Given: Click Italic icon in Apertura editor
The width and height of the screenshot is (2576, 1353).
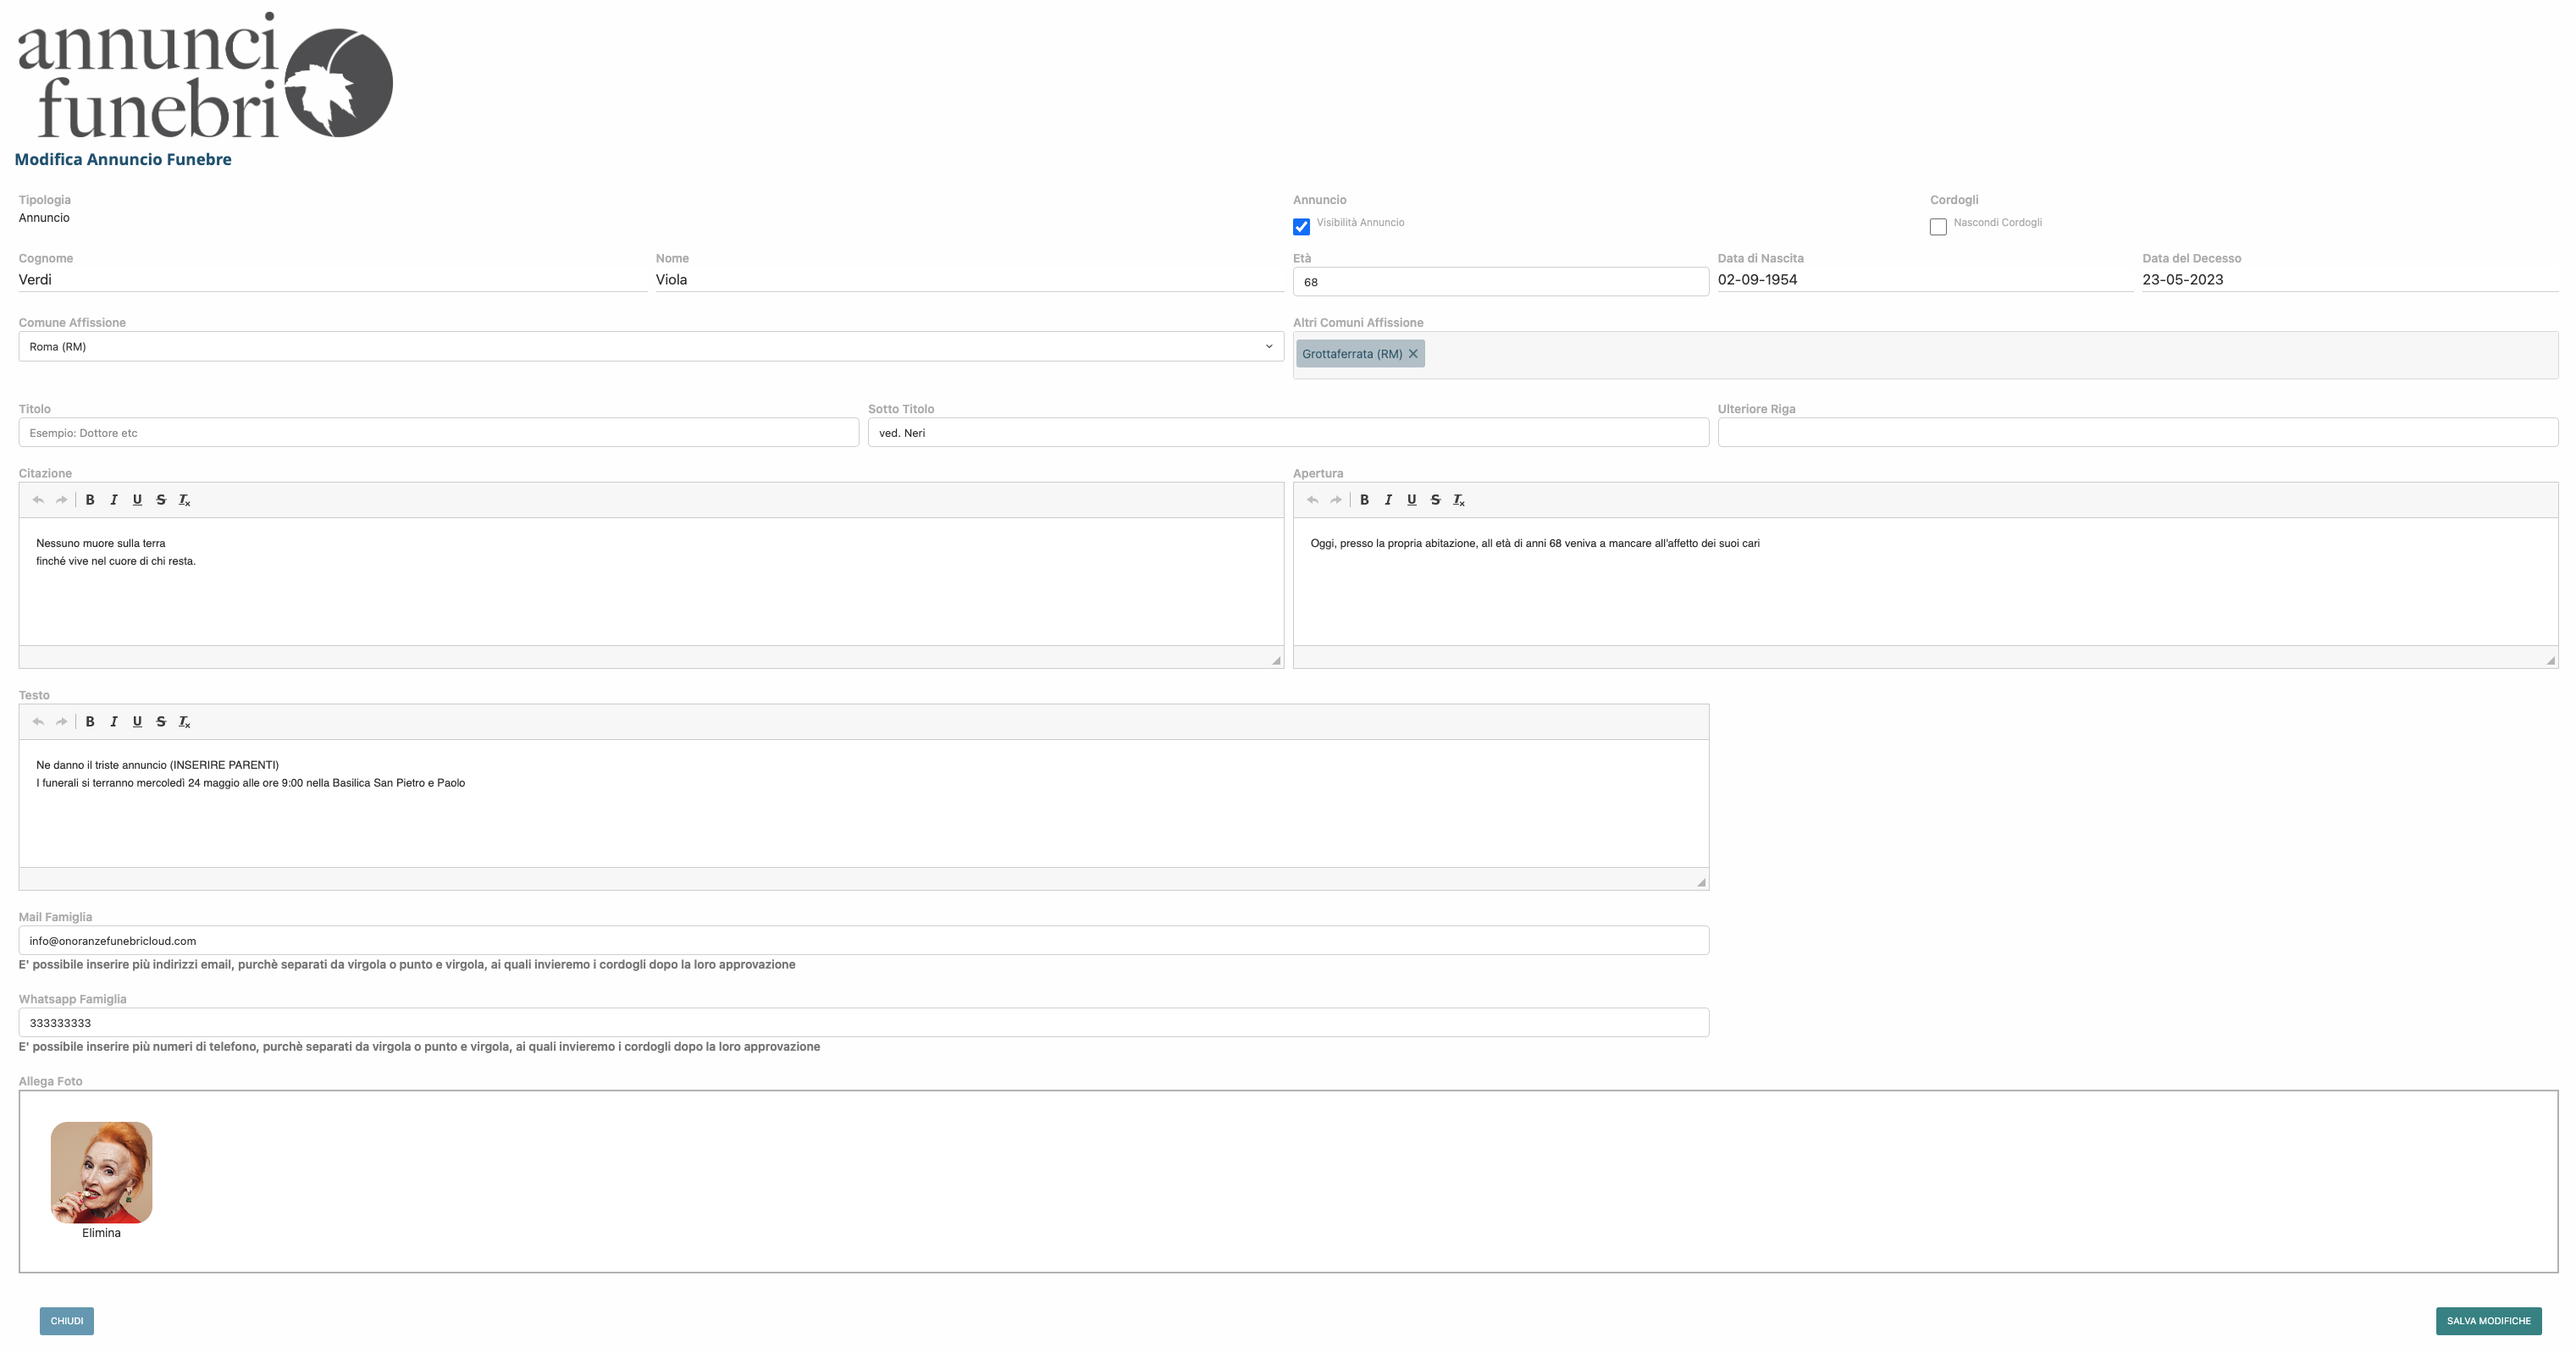Looking at the screenshot, I should (x=1388, y=500).
